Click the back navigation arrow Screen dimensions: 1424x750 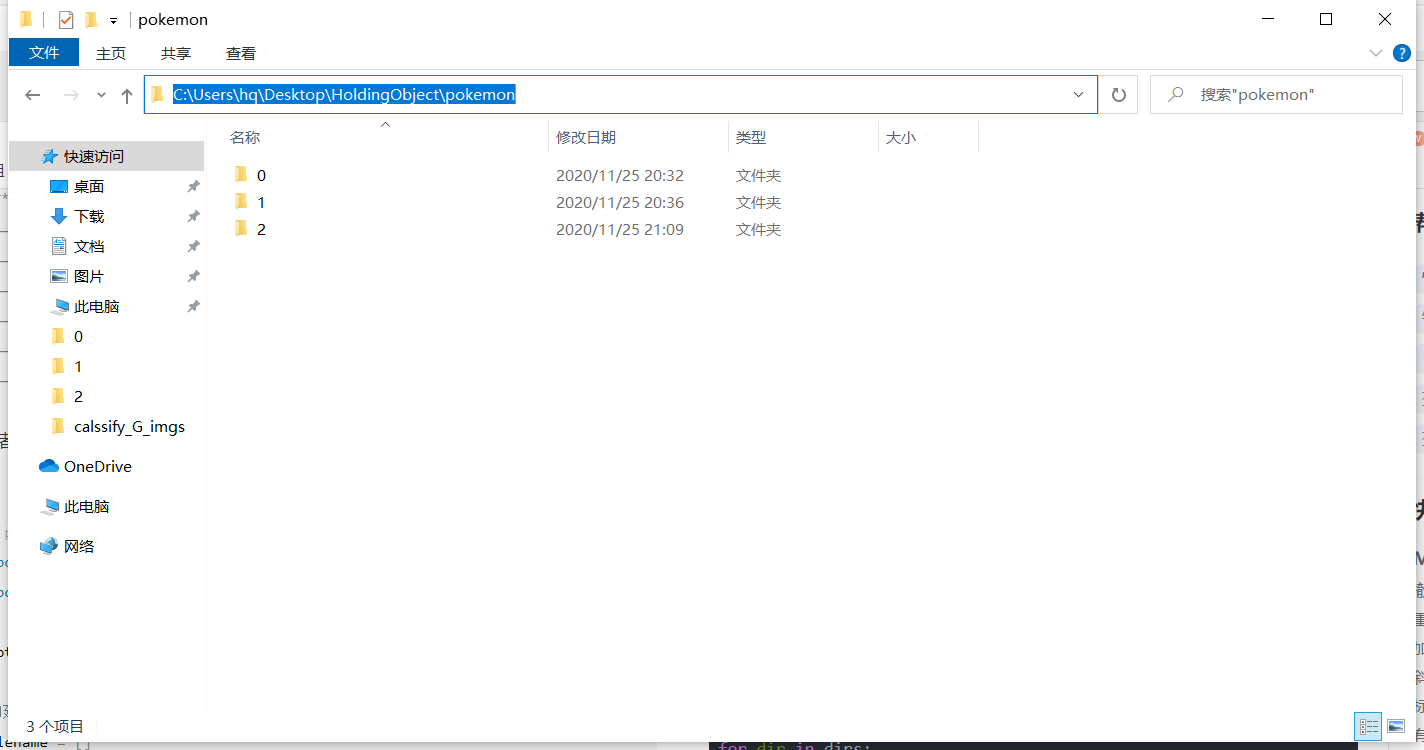(32, 95)
